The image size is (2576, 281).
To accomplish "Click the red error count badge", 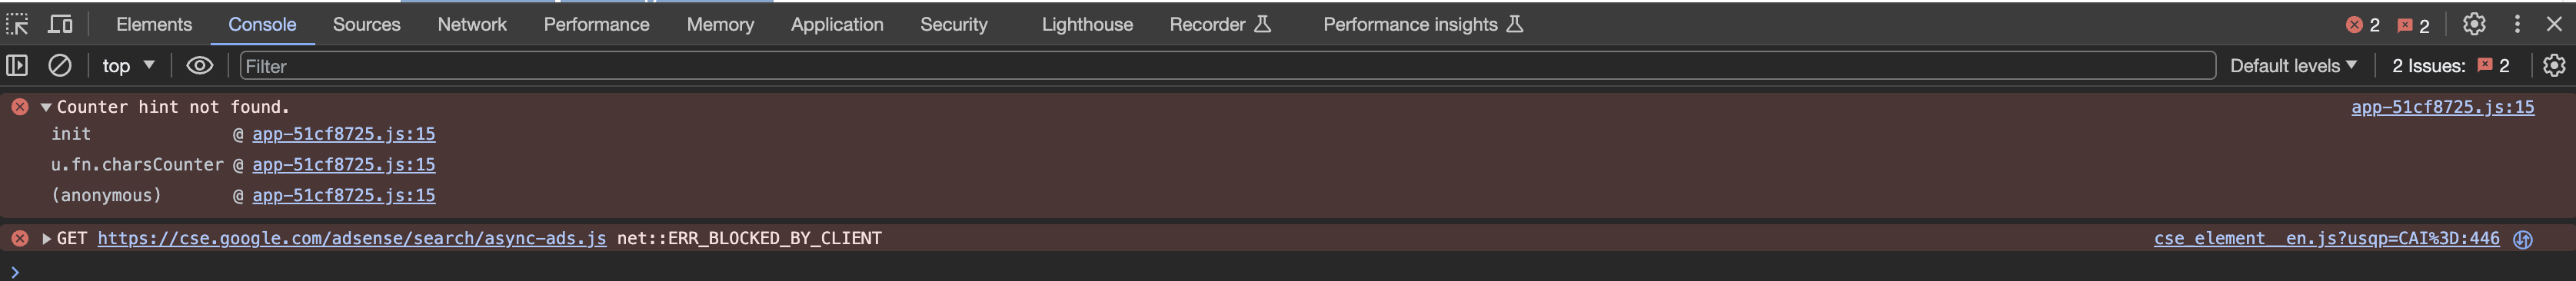I will pos(2363,25).
